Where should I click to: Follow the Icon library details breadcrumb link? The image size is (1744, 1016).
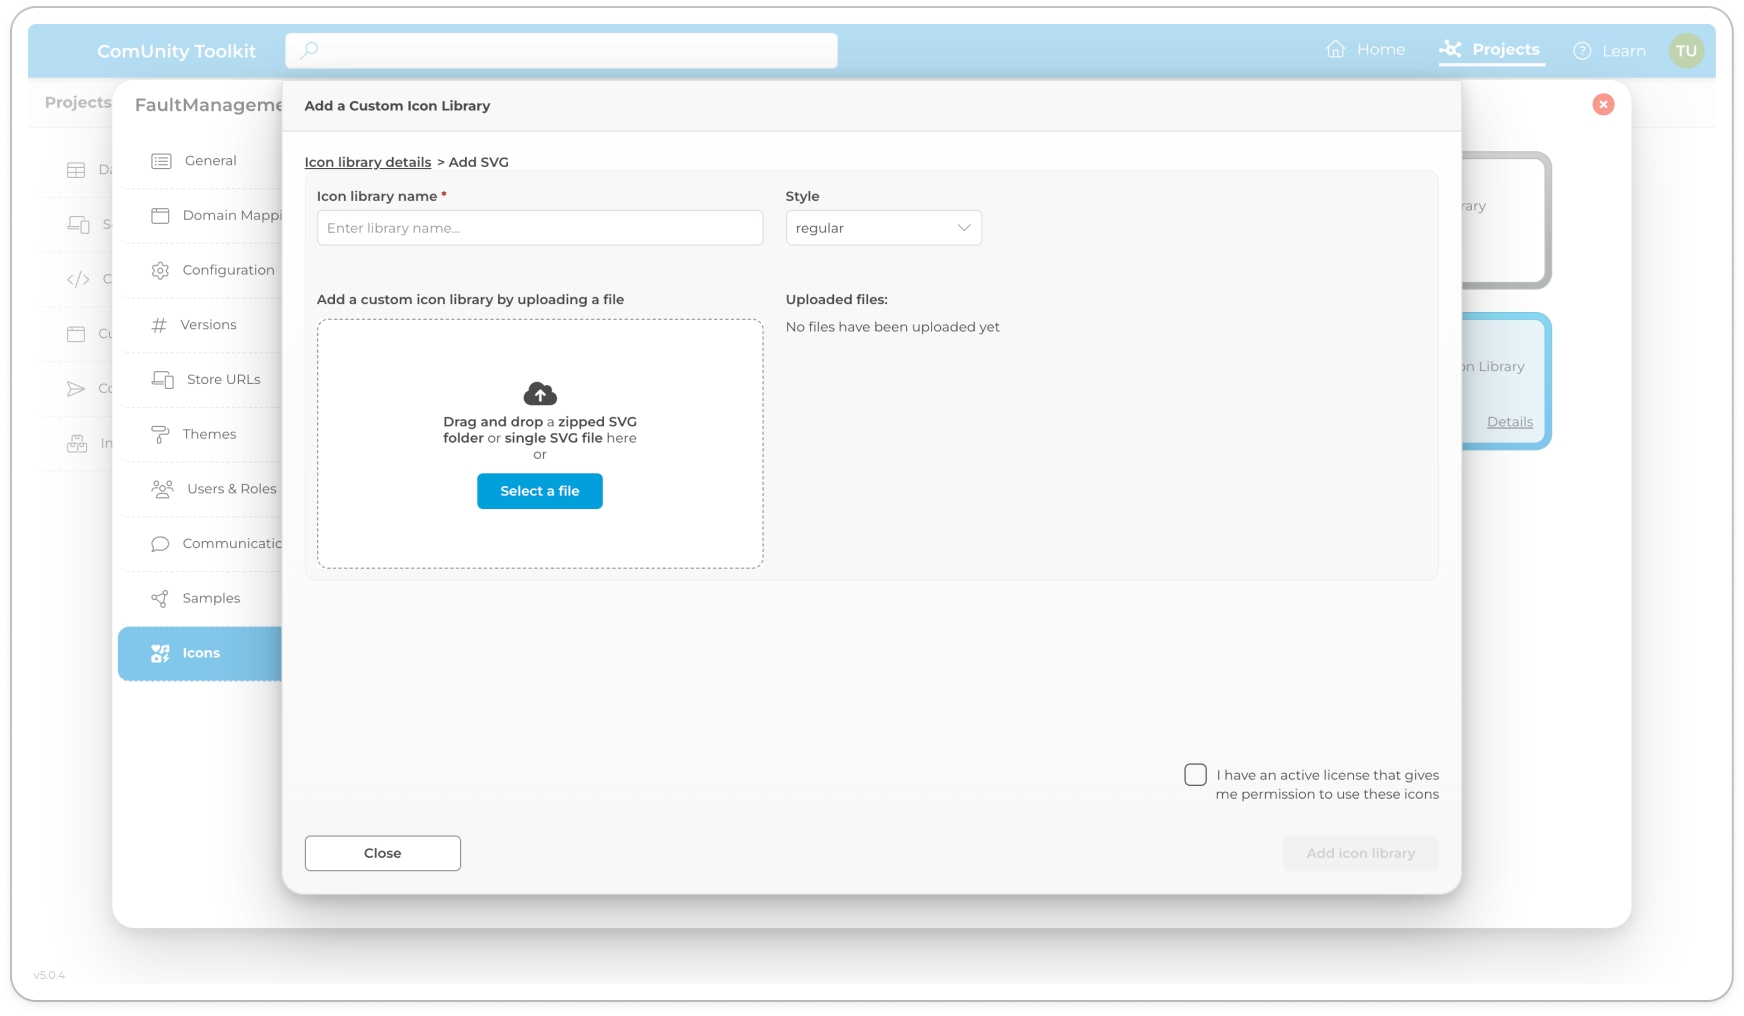367,162
